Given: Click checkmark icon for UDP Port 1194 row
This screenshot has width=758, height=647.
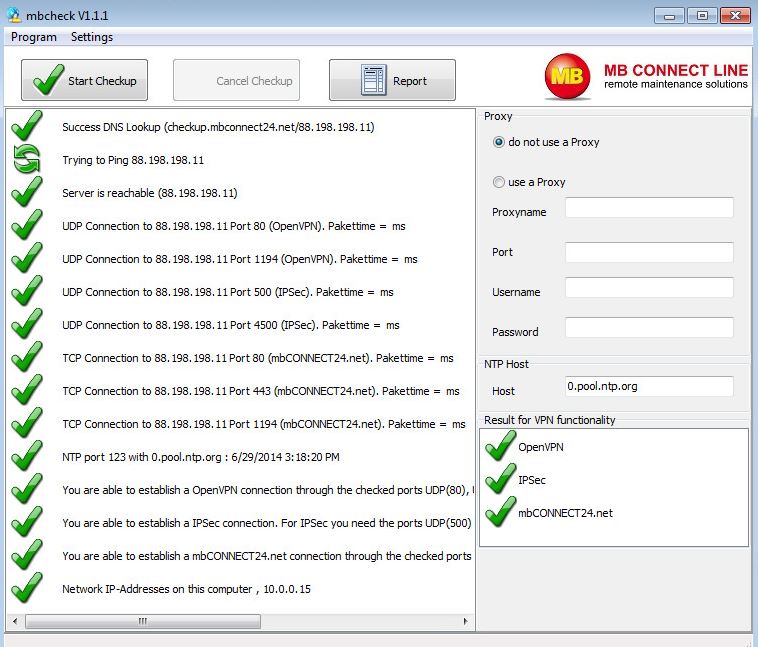Looking at the screenshot, I should 28,257.
